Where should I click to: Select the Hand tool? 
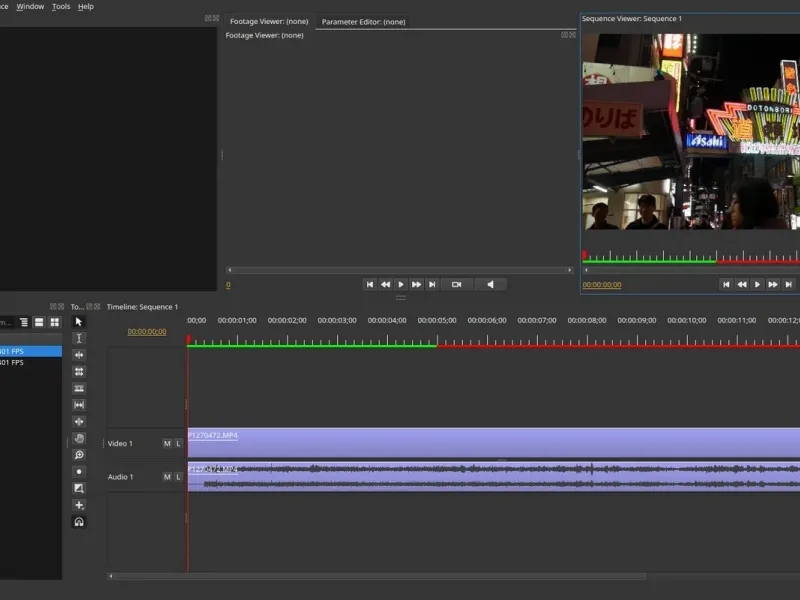click(x=79, y=438)
